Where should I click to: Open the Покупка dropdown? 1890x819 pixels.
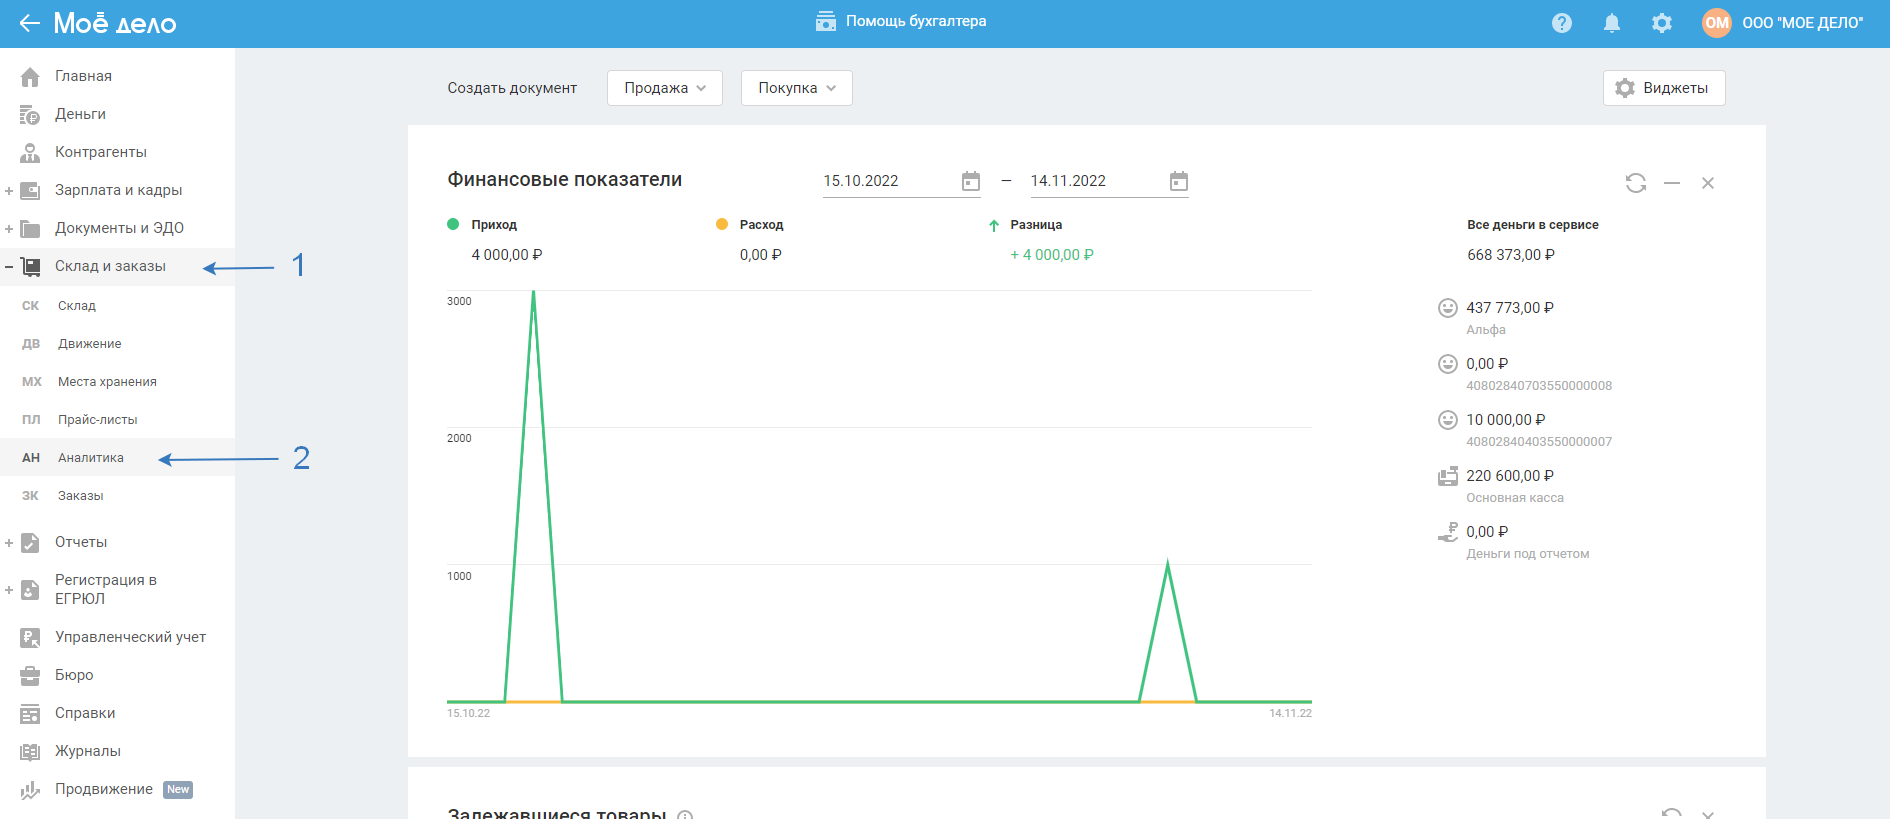point(796,88)
